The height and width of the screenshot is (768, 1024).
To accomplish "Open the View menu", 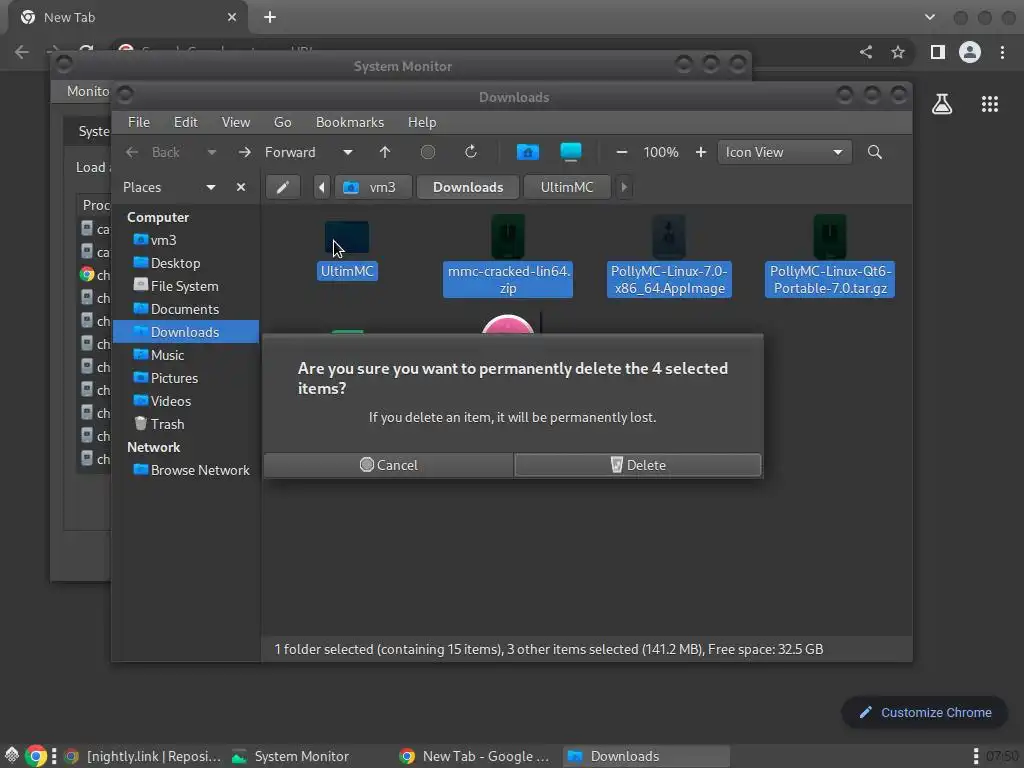I will pyautogui.click(x=236, y=122).
